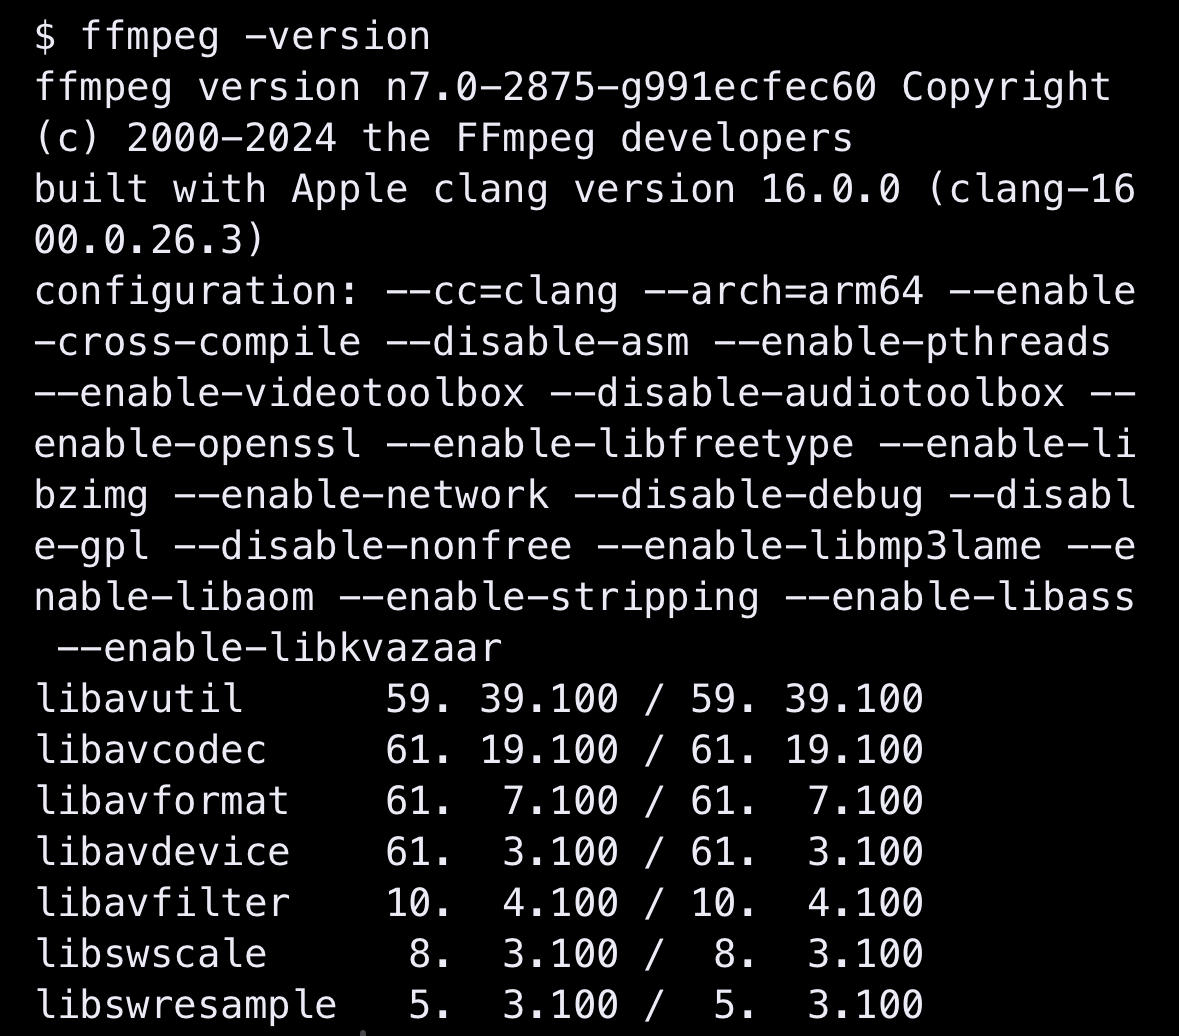Click the '--enable-videotoolbox' flag
The height and width of the screenshot is (1036, 1179).
tap(279, 393)
